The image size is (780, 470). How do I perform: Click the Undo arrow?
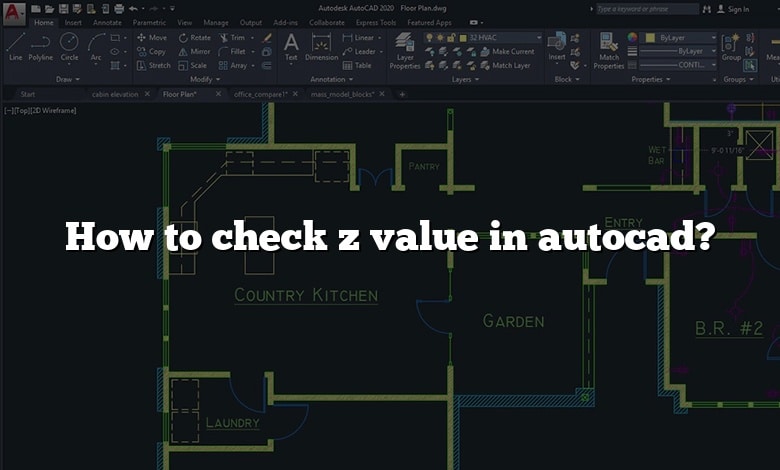(x=133, y=8)
